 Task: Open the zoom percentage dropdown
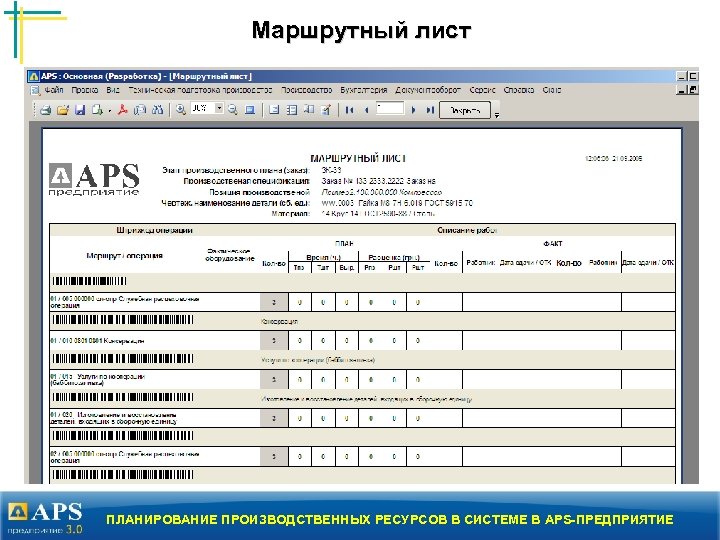coord(219,109)
